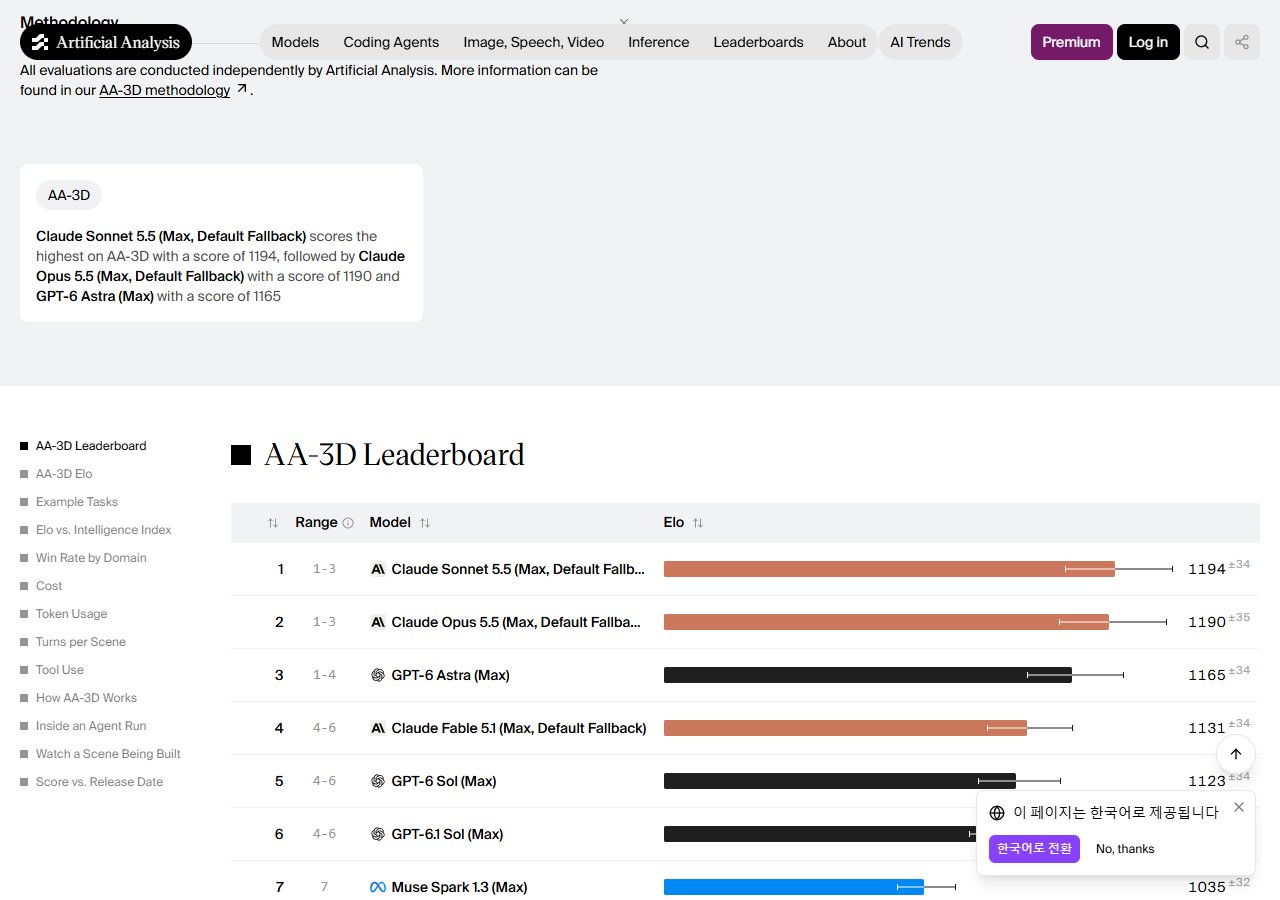Screen dimensions: 1280x900
Task: Dismiss language popup with No, thanks
Action: pos(1125,849)
